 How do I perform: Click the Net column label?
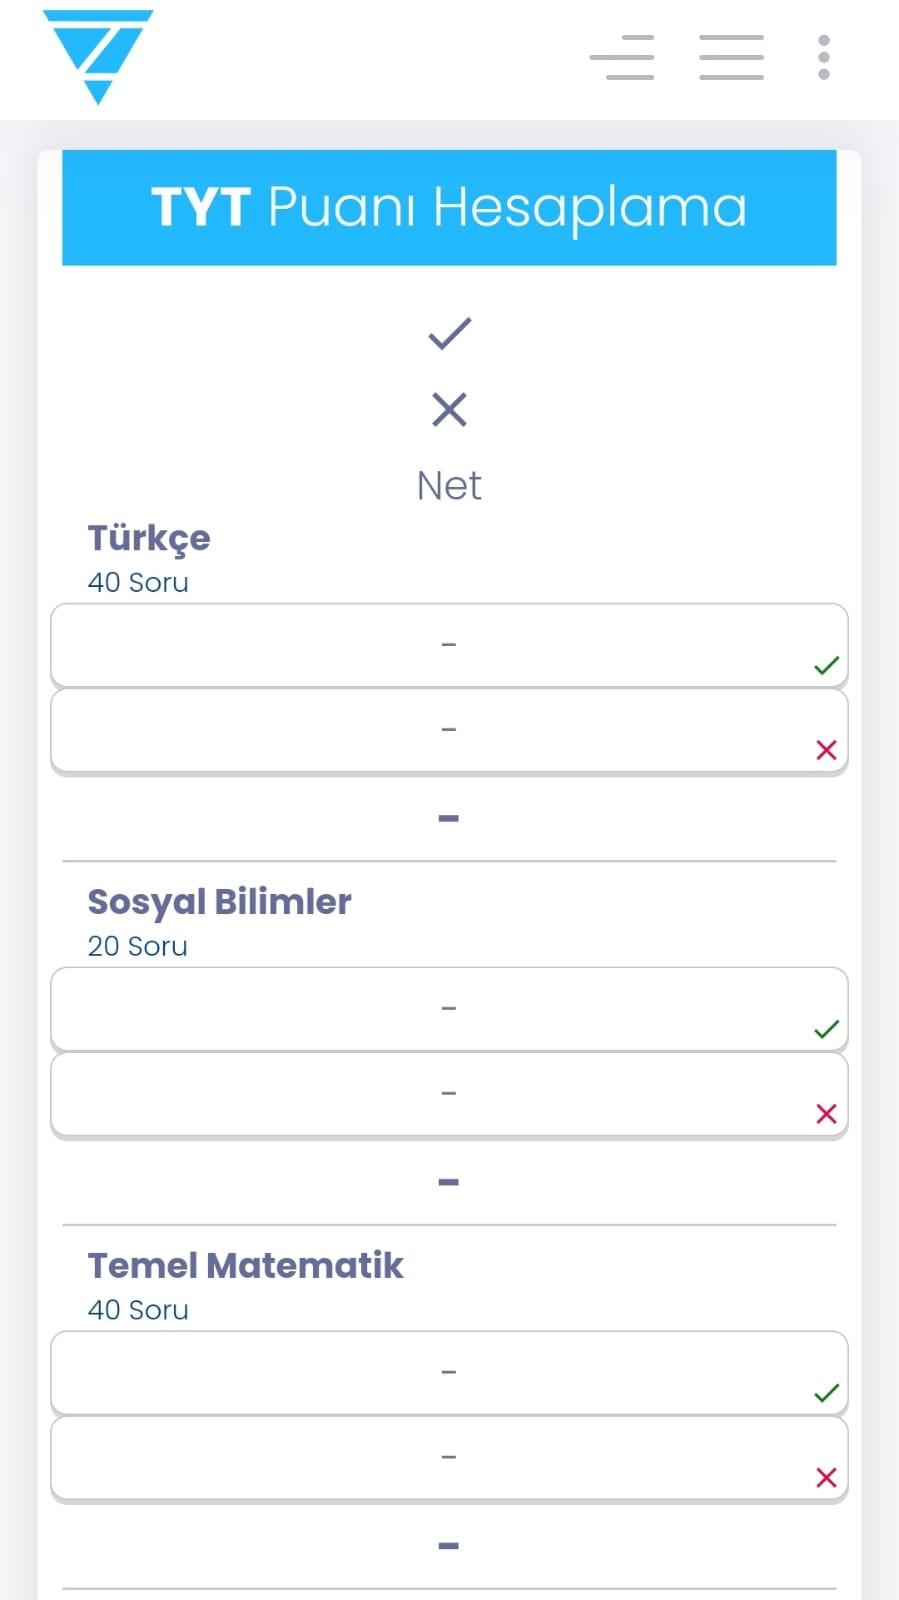(x=449, y=486)
